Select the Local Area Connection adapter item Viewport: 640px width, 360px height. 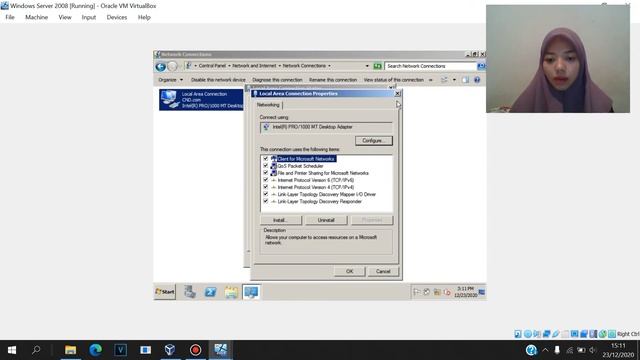tap(201, 100)
